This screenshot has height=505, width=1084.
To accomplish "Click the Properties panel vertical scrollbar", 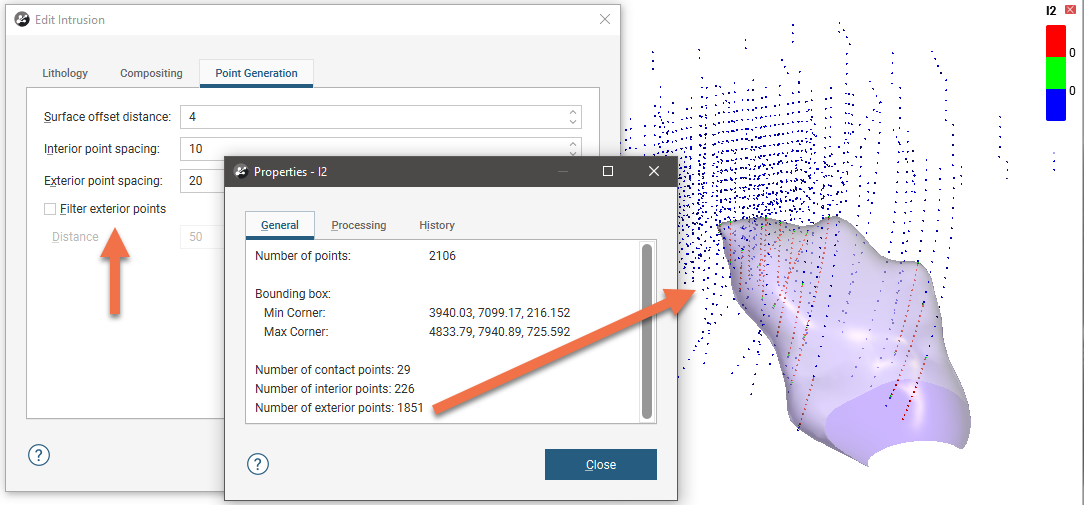I will click(646, 330).
